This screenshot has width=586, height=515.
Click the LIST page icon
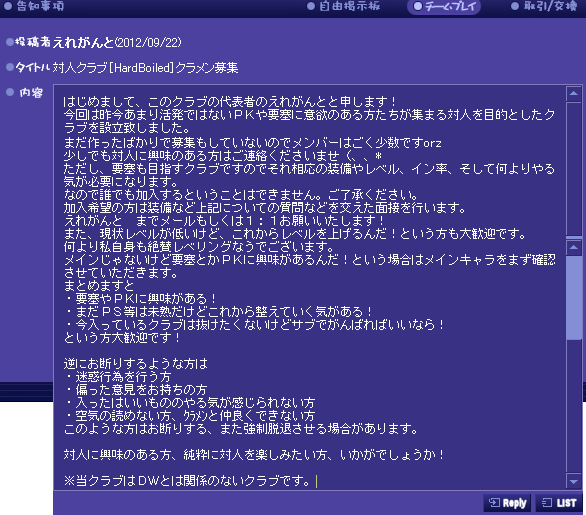547,503
